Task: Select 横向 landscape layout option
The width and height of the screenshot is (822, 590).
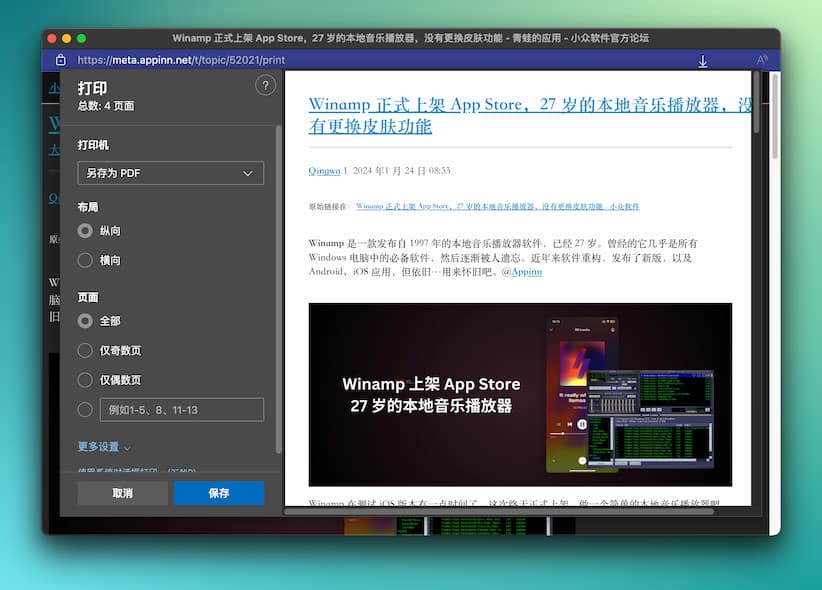Action: 85,260
